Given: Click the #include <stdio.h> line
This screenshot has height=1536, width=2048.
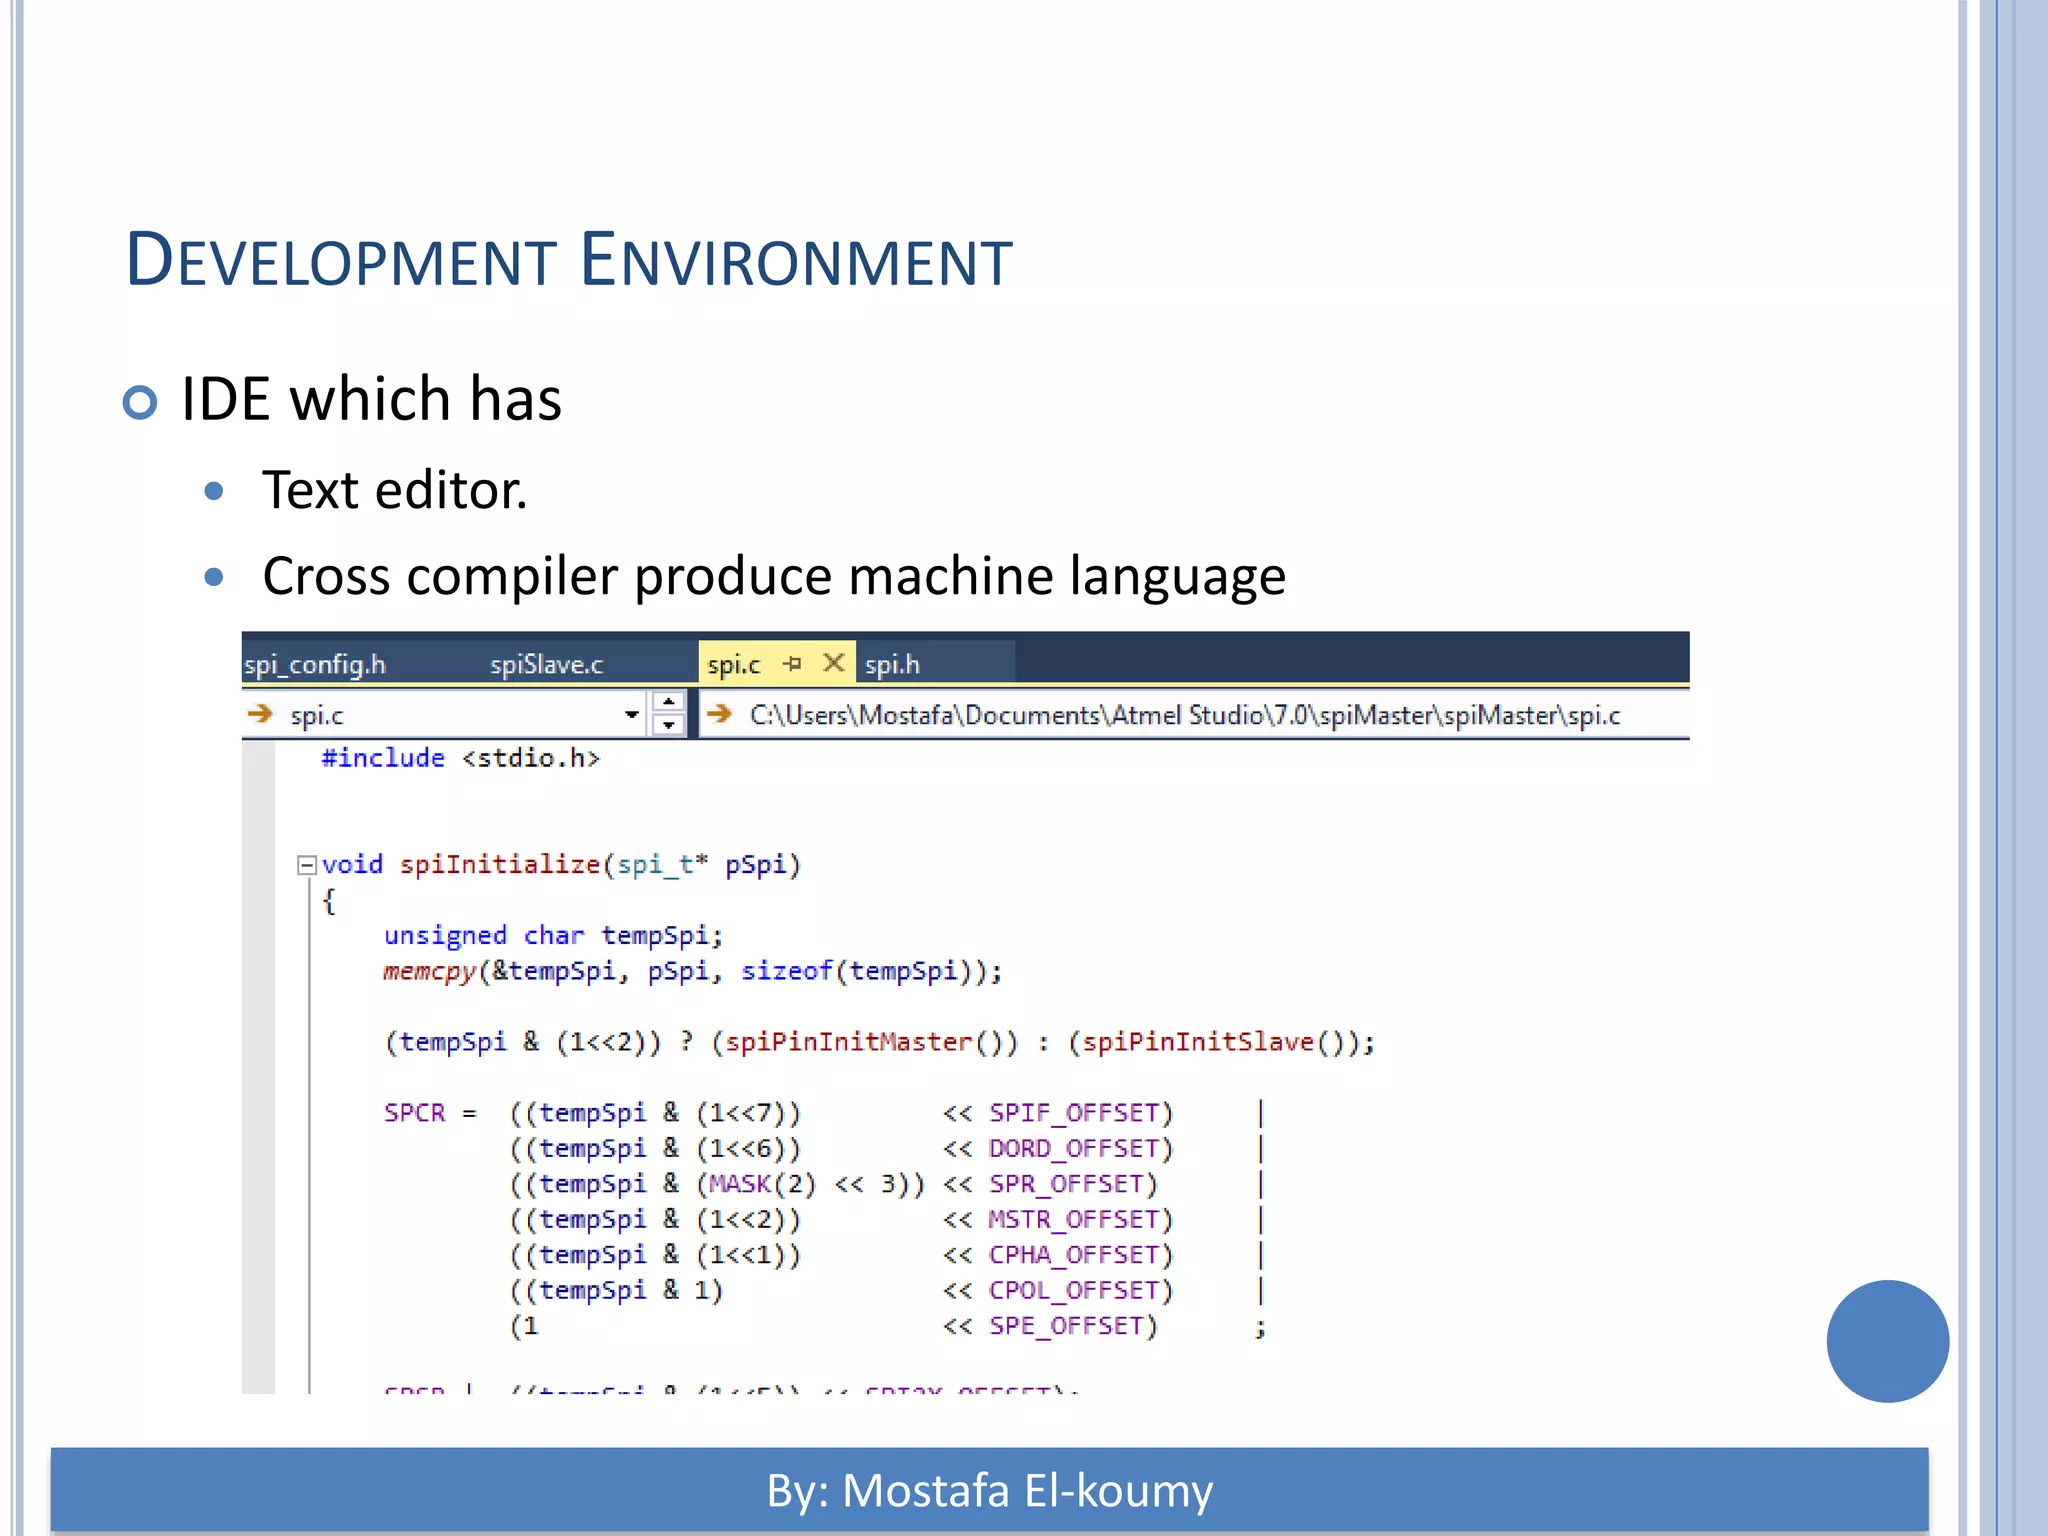Looking at the screenshot, I should pos(460,758).
